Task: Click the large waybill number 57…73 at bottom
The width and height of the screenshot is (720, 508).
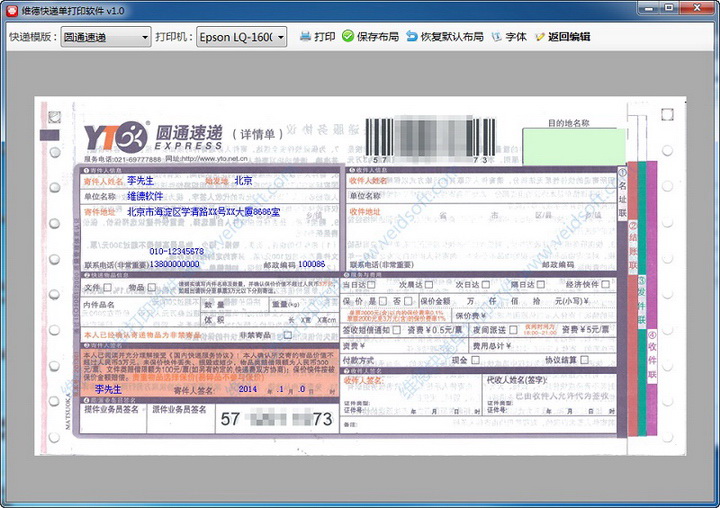Action: click(x=276, y=419)
